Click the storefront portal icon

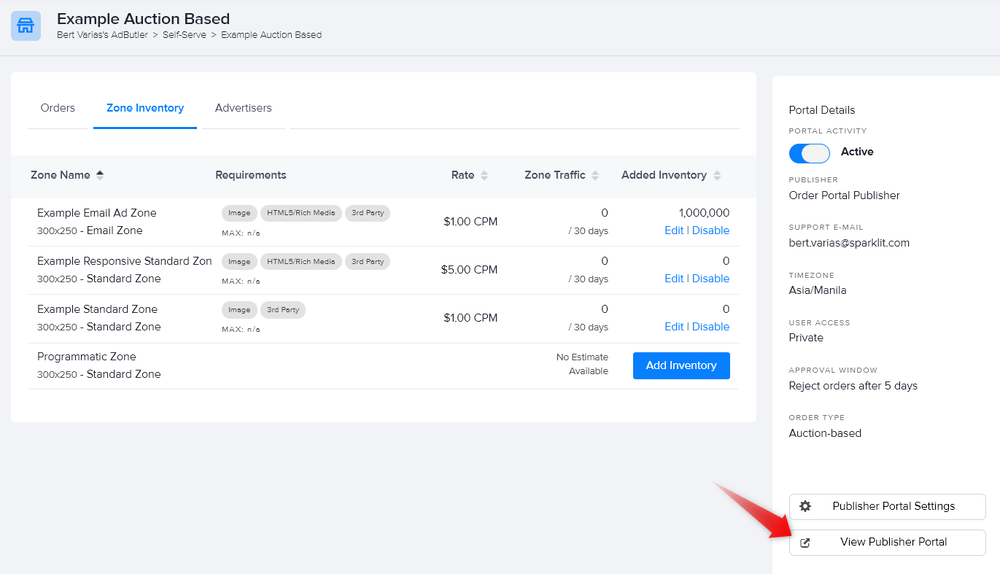(x=26, y=26)
